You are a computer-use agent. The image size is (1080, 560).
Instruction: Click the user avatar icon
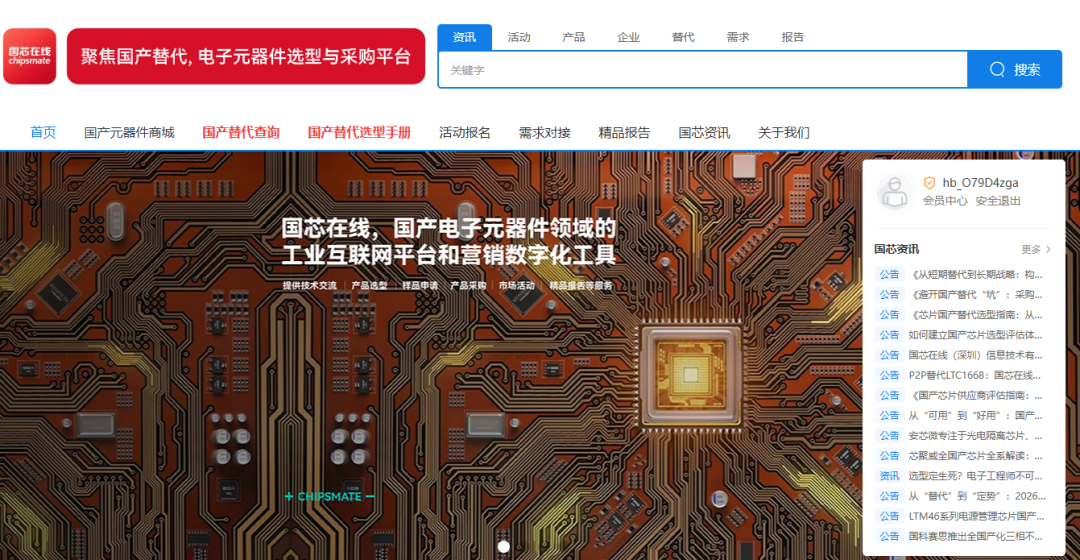click(x=895, y=191)
